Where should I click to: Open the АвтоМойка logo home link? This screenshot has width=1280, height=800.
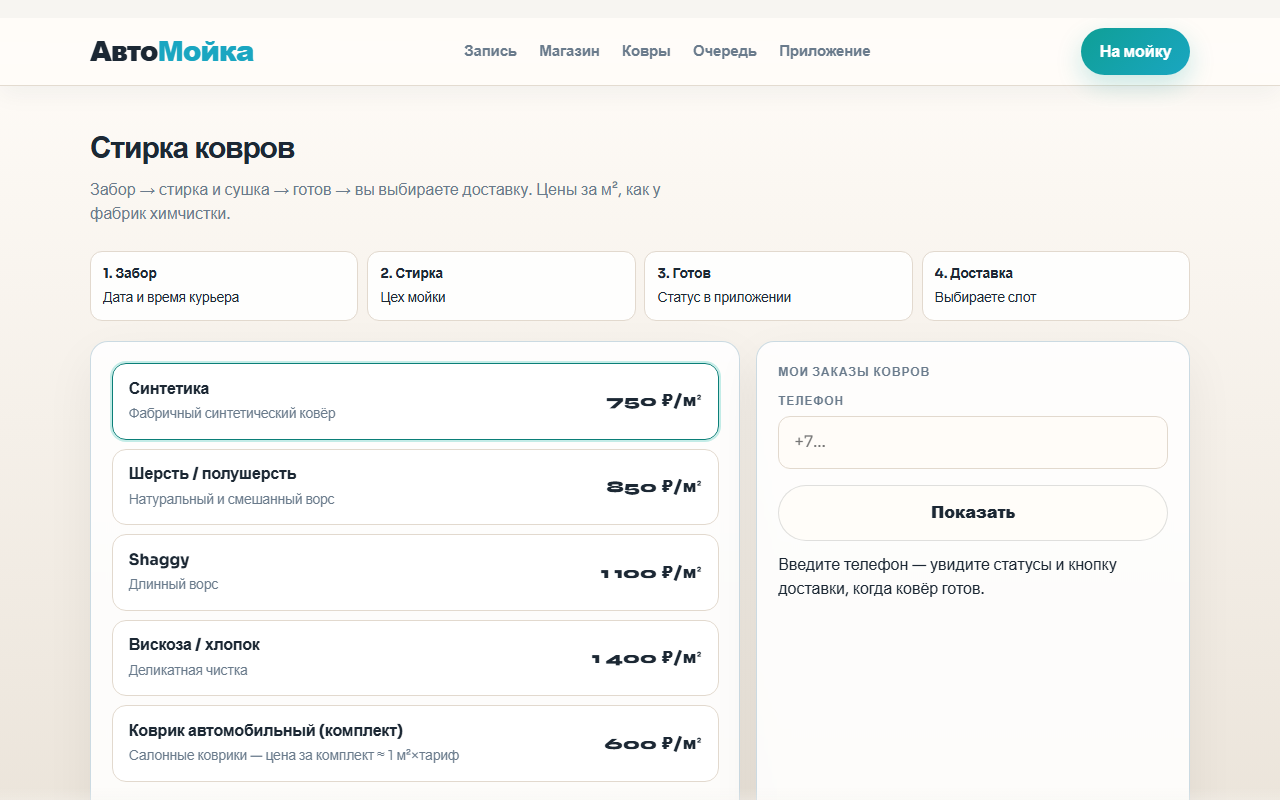point(172,51)
